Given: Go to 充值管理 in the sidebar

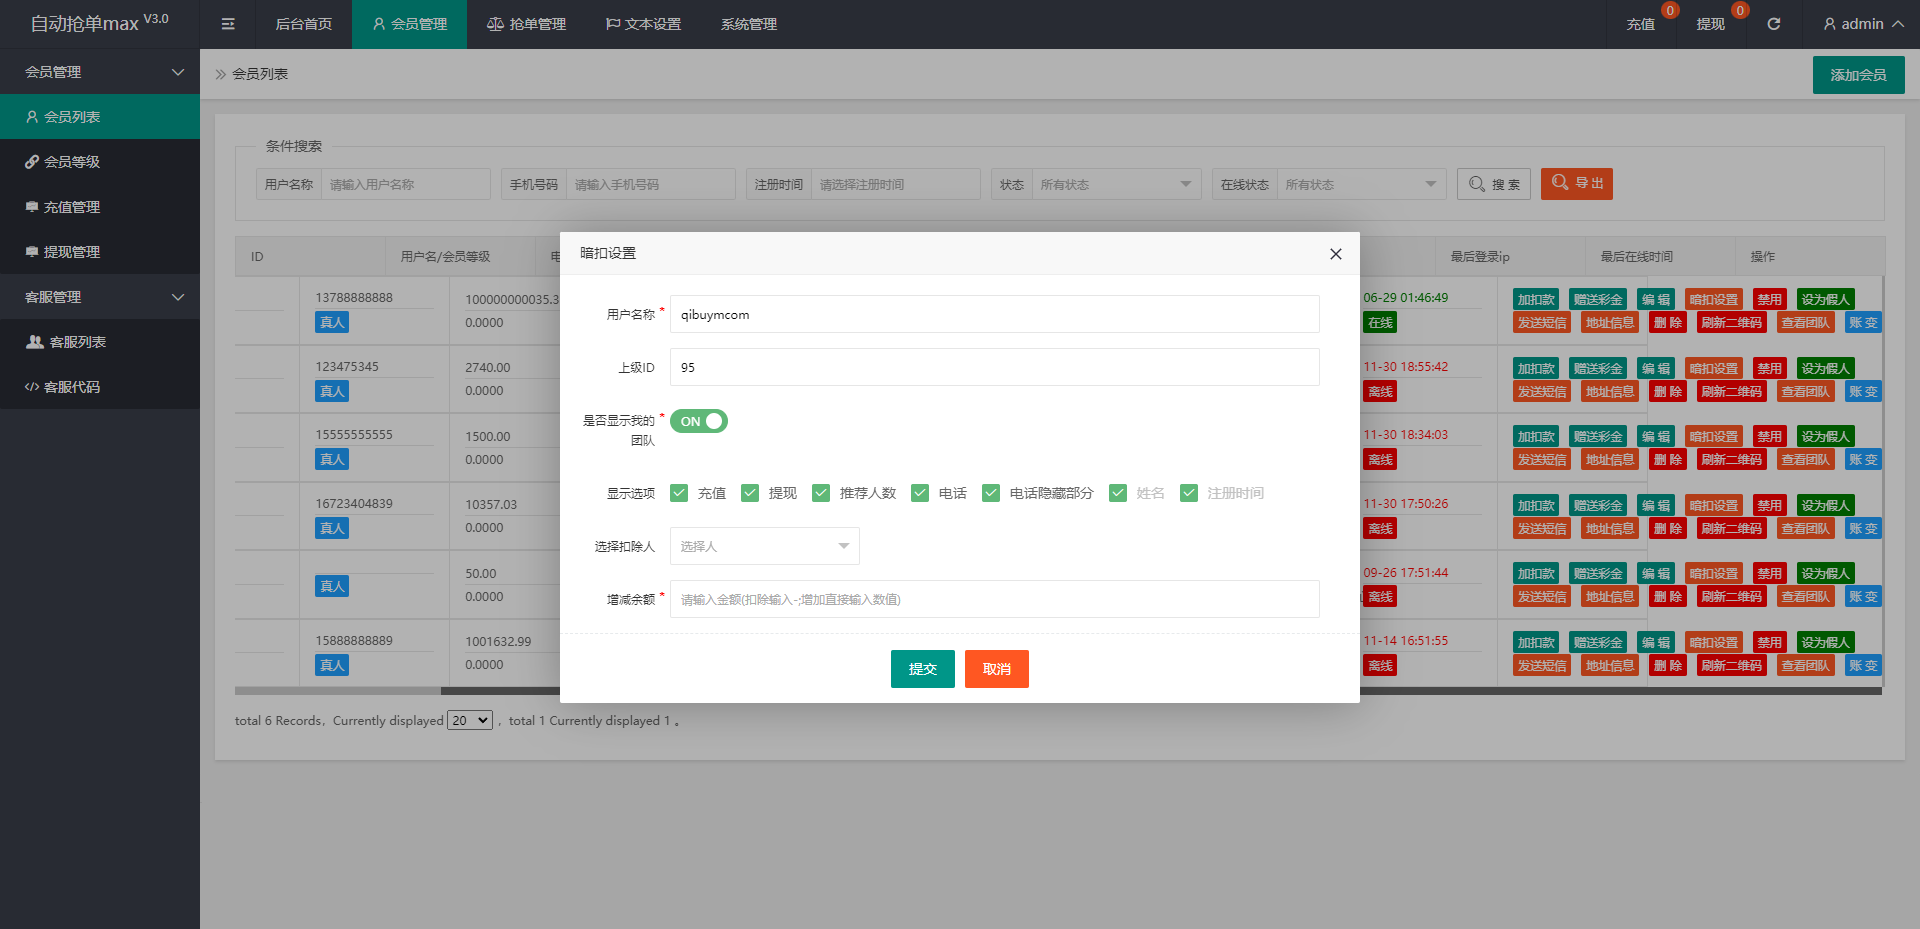Looking at the screenshot, I should point(100,207).
